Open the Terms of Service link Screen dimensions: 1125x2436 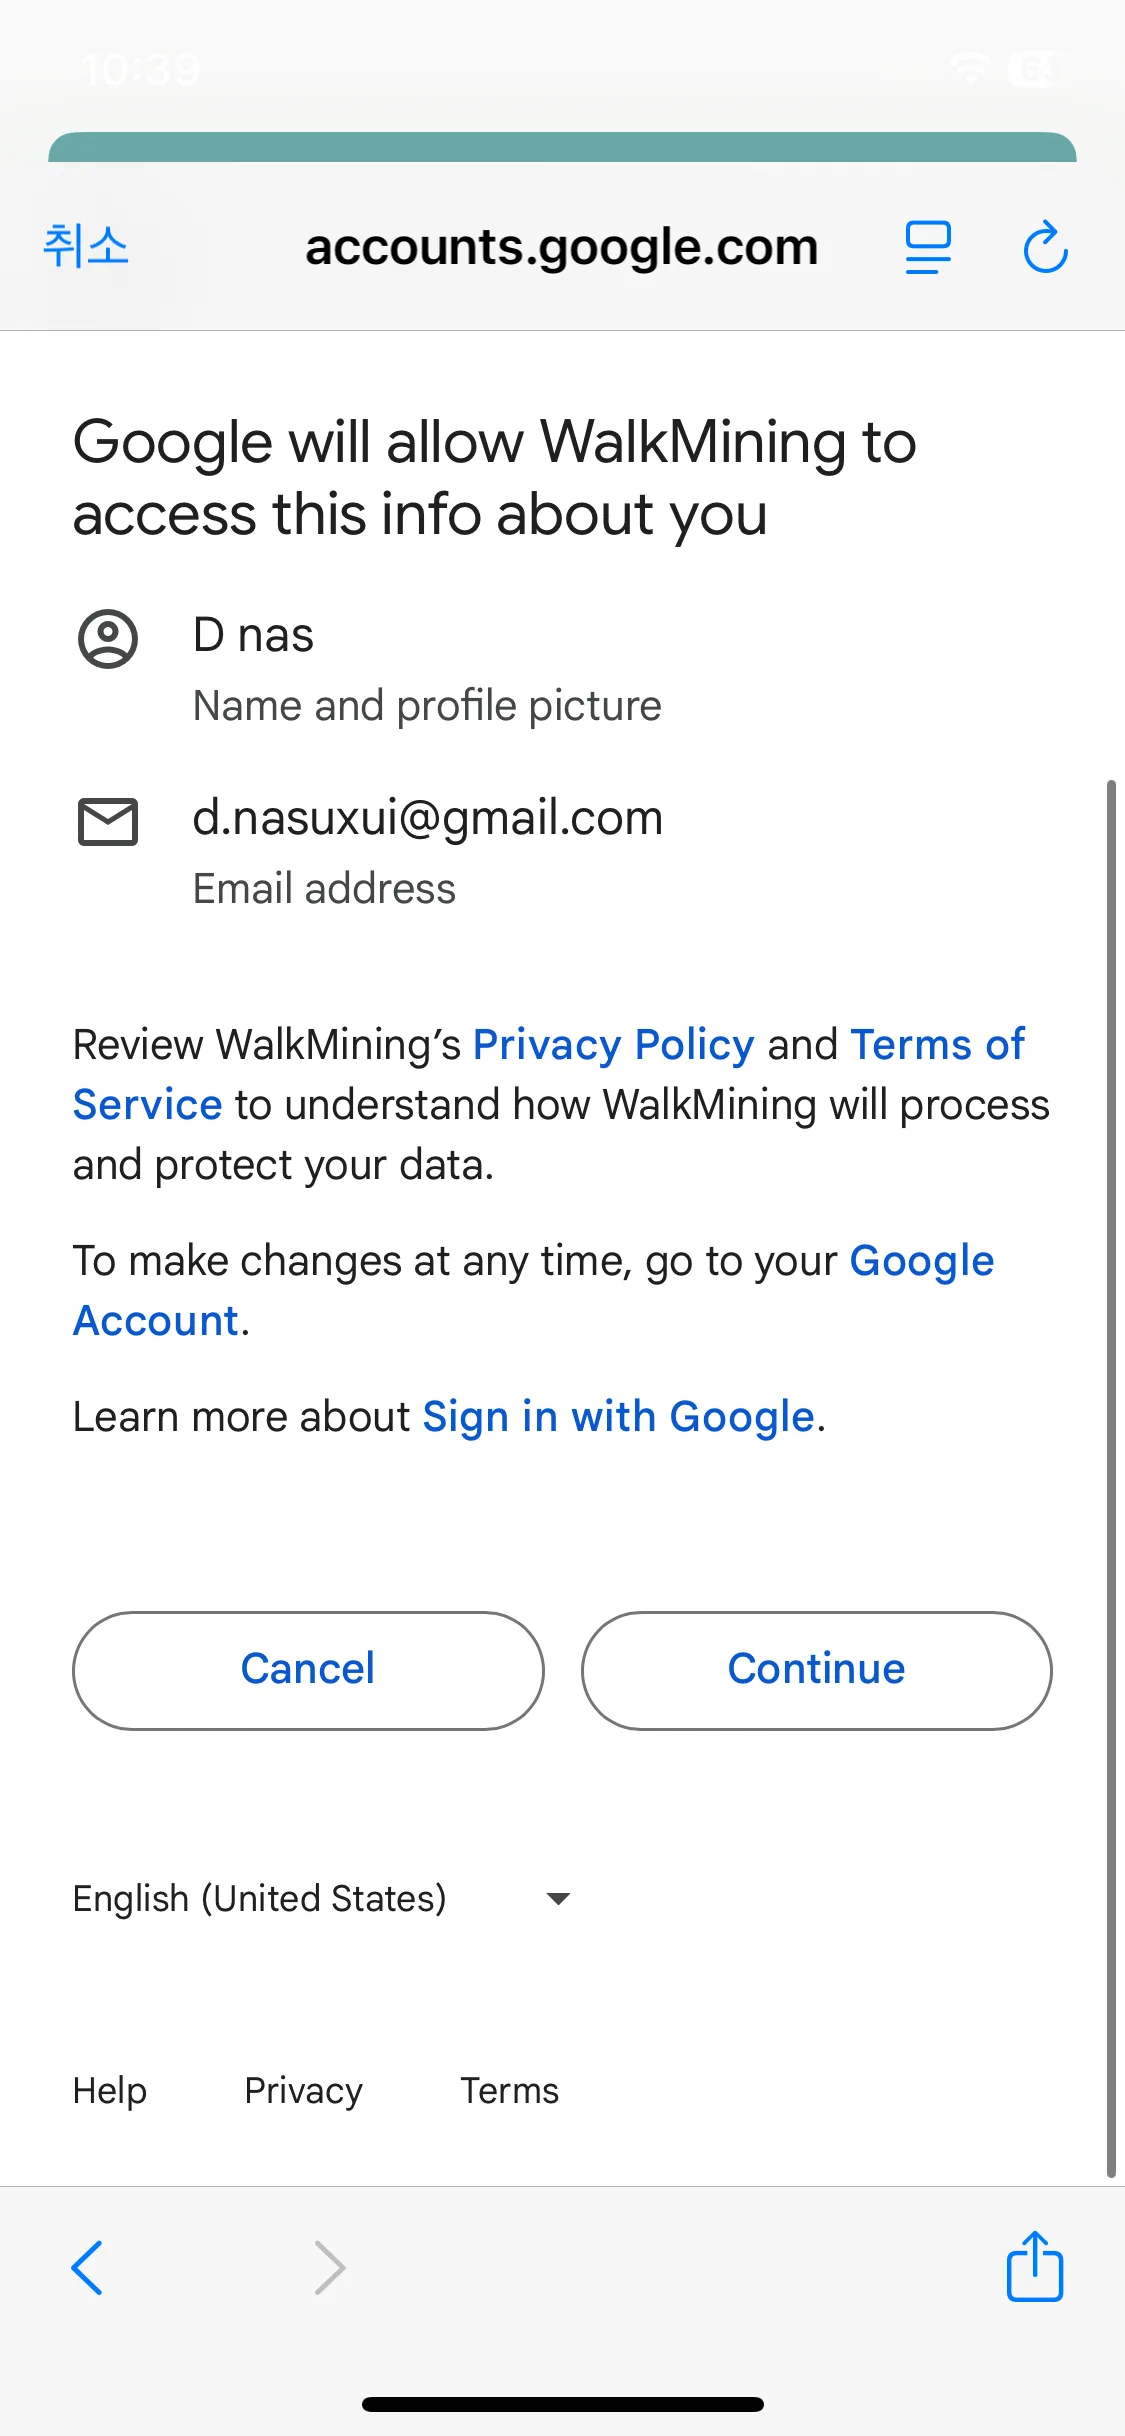[936, 1045]
